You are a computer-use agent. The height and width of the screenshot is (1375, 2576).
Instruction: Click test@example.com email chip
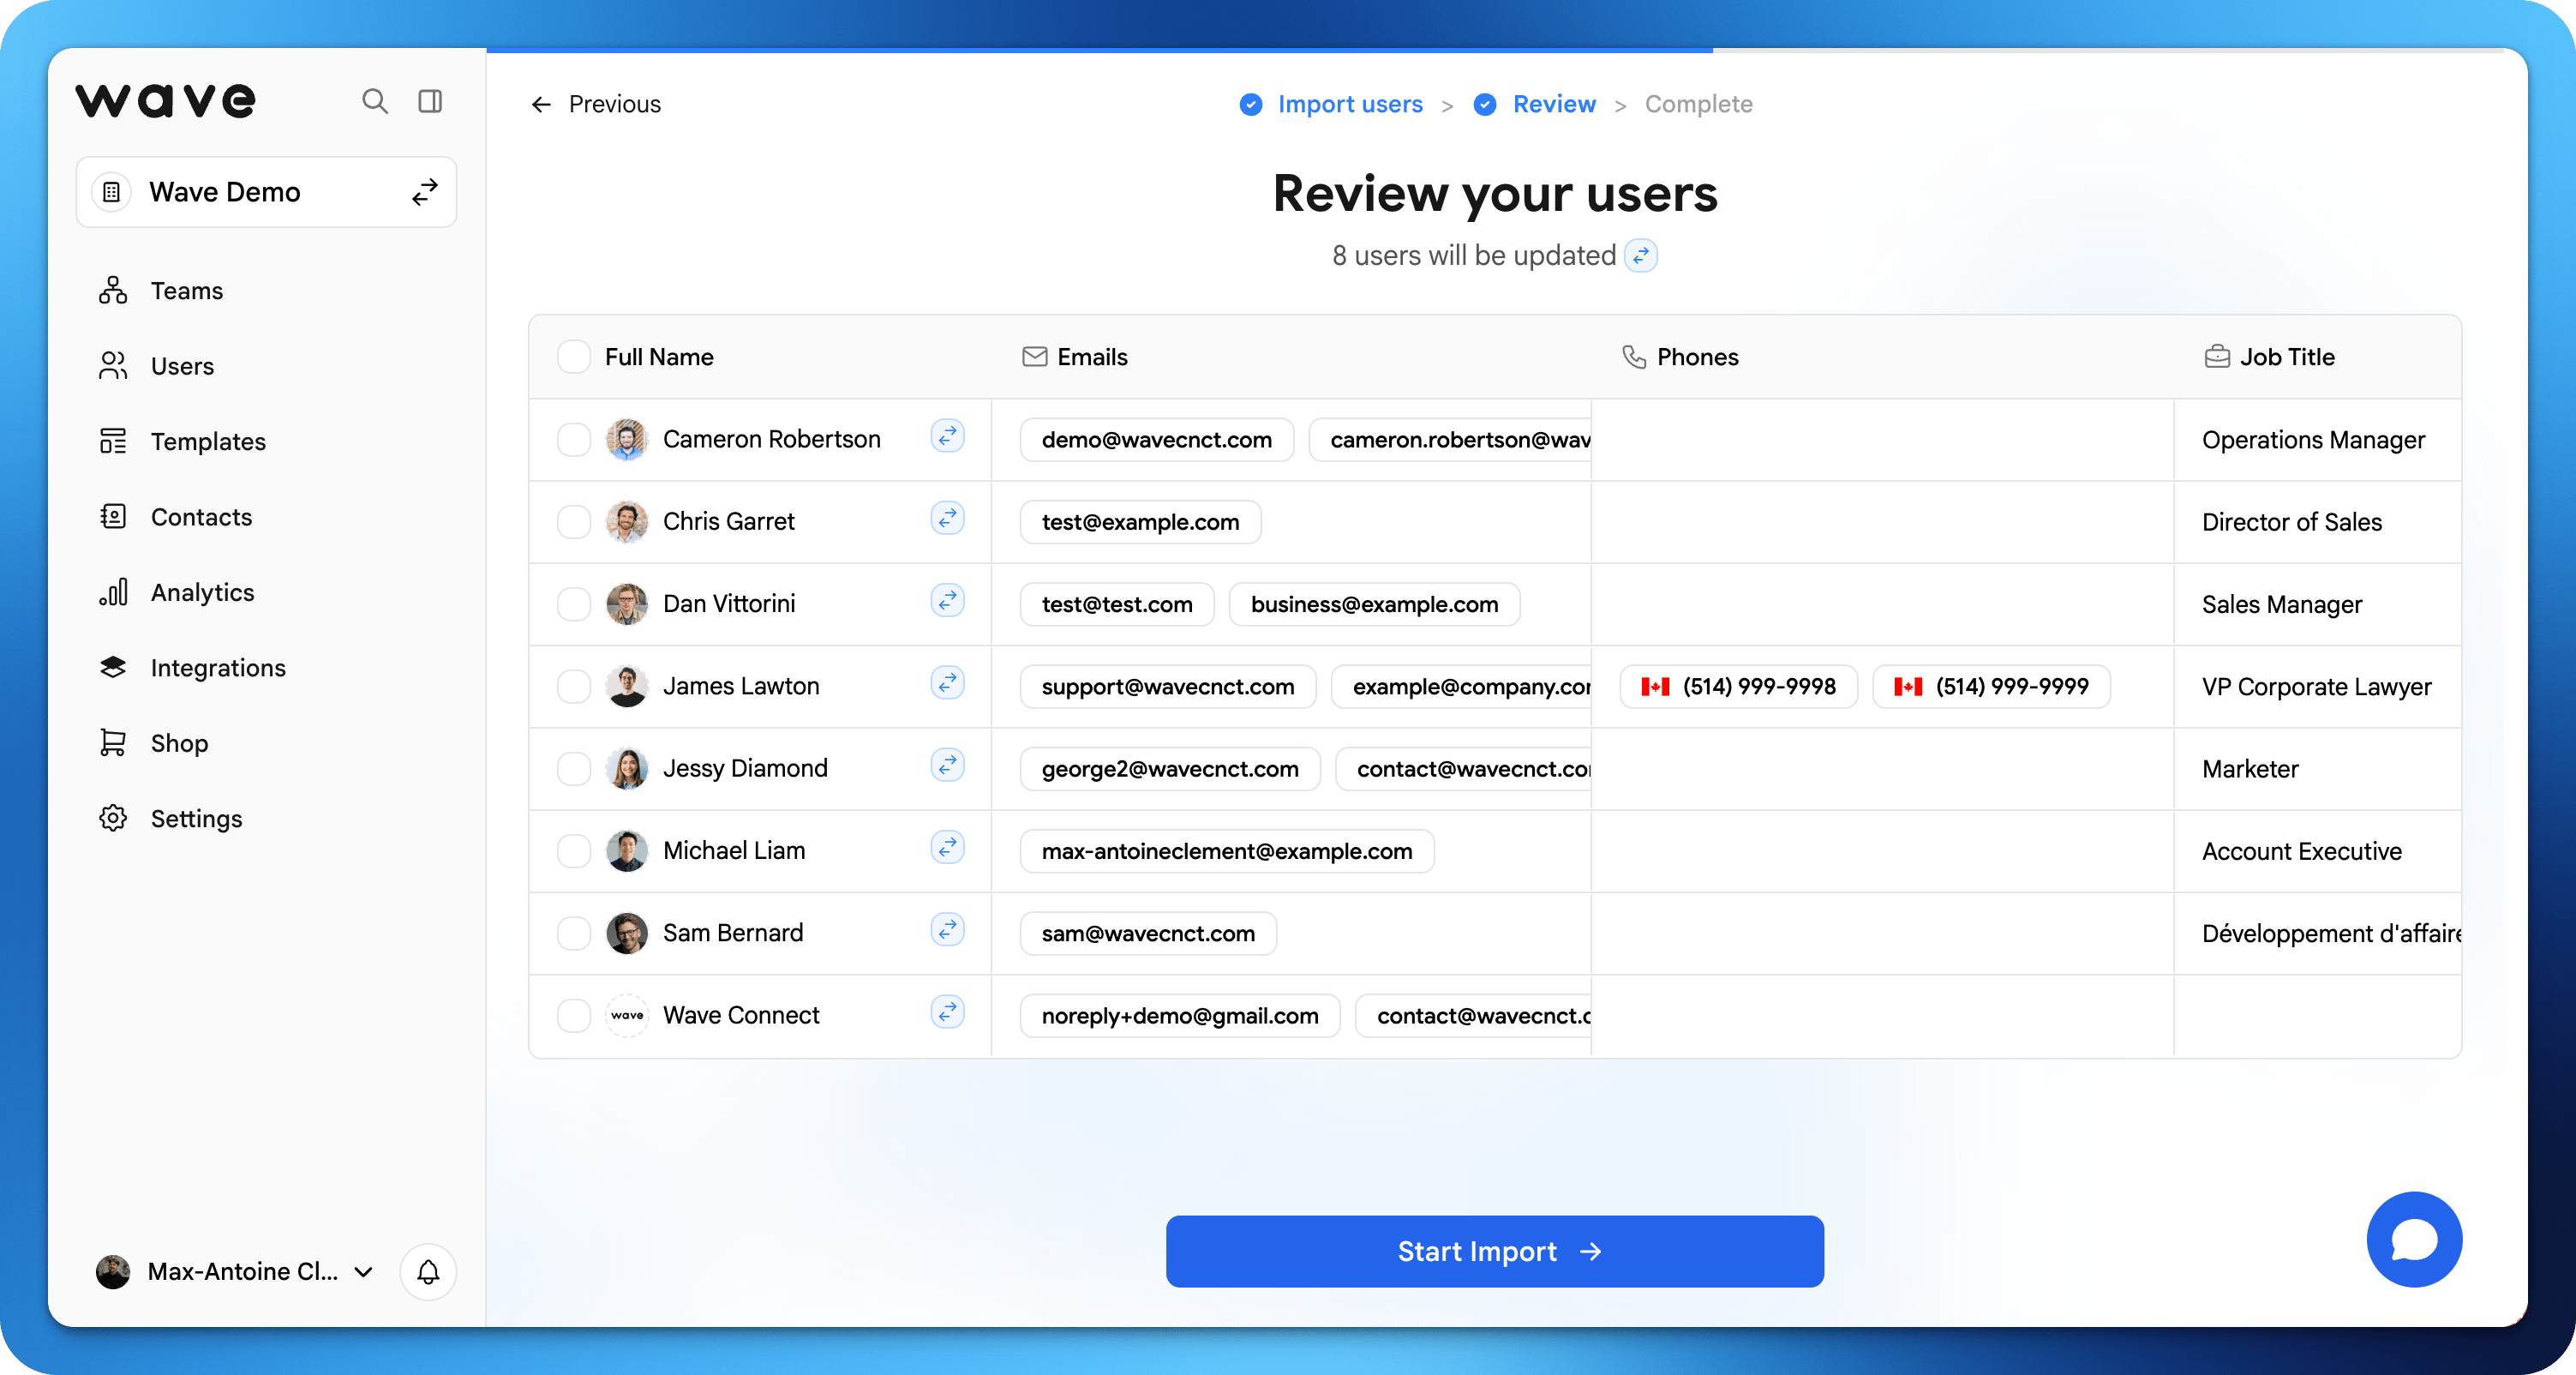pos(1140,522)
